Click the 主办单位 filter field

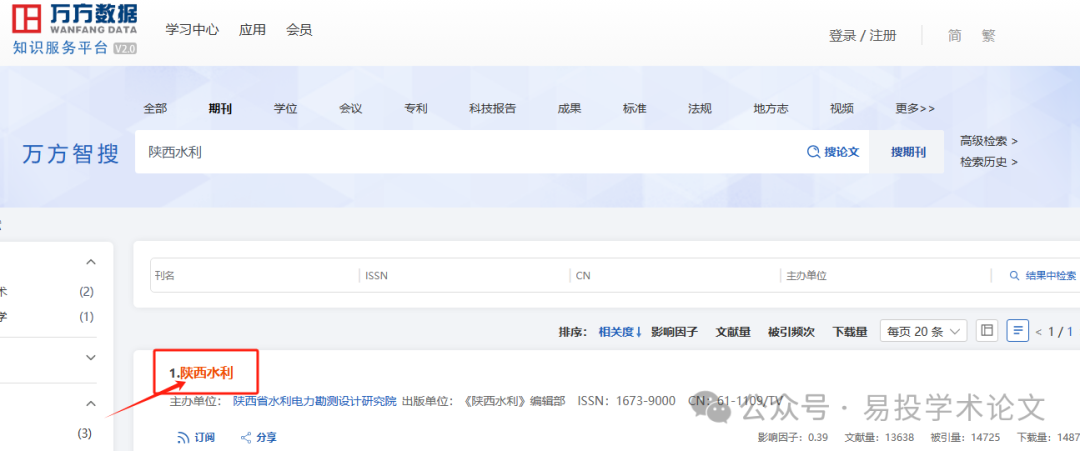[885, 275]
